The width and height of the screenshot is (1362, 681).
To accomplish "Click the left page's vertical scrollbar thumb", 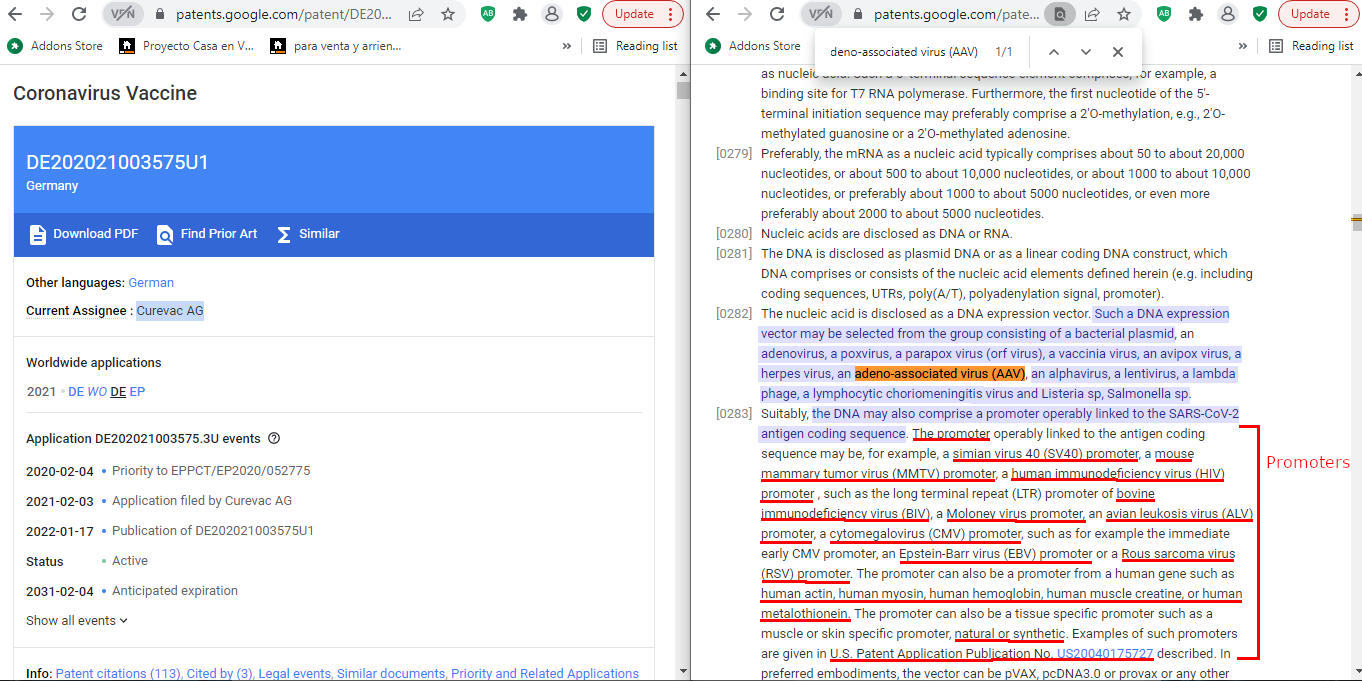I will 683,91.
